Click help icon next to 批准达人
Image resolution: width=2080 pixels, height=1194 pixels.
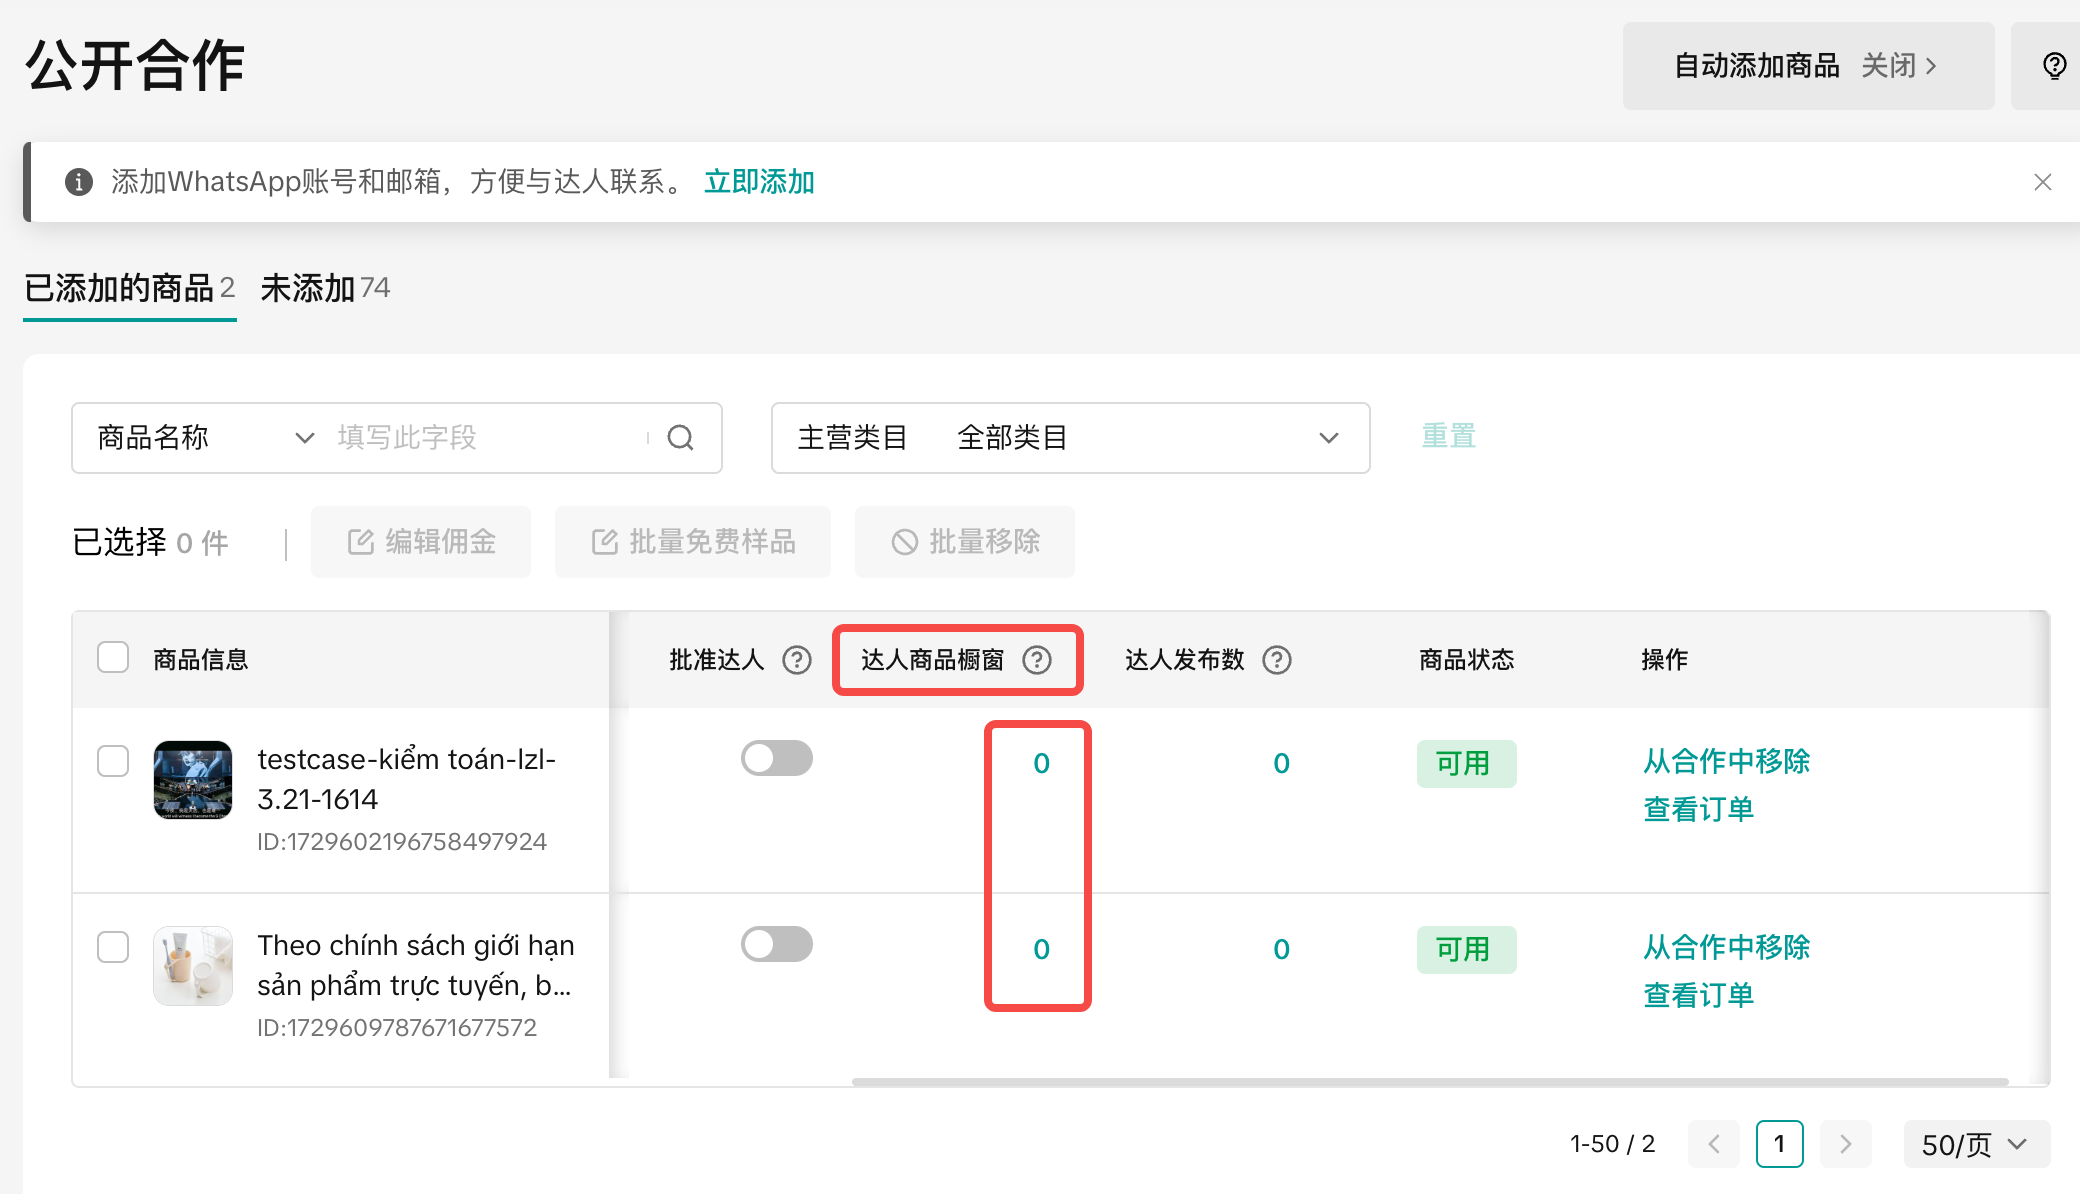[797, 660]
